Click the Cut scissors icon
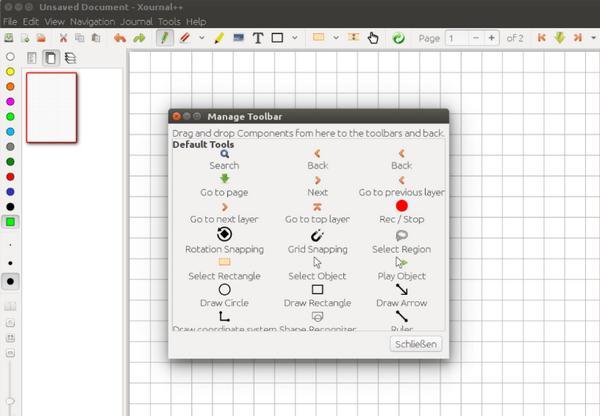Screen dimensions: 600x416 click(64, 38)
